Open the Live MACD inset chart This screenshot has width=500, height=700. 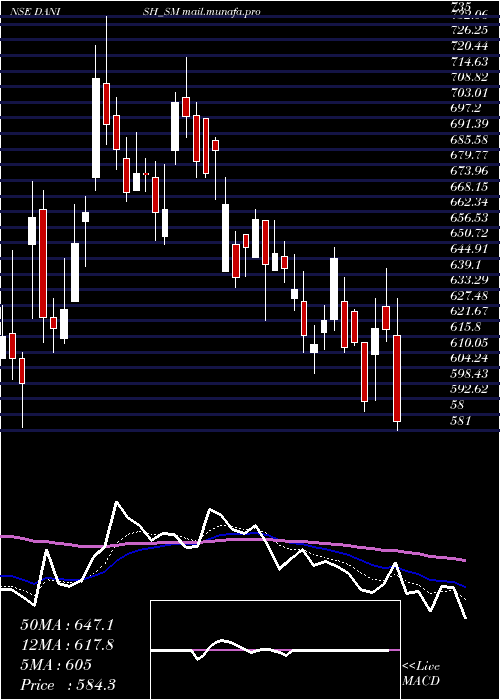(275, 650)
